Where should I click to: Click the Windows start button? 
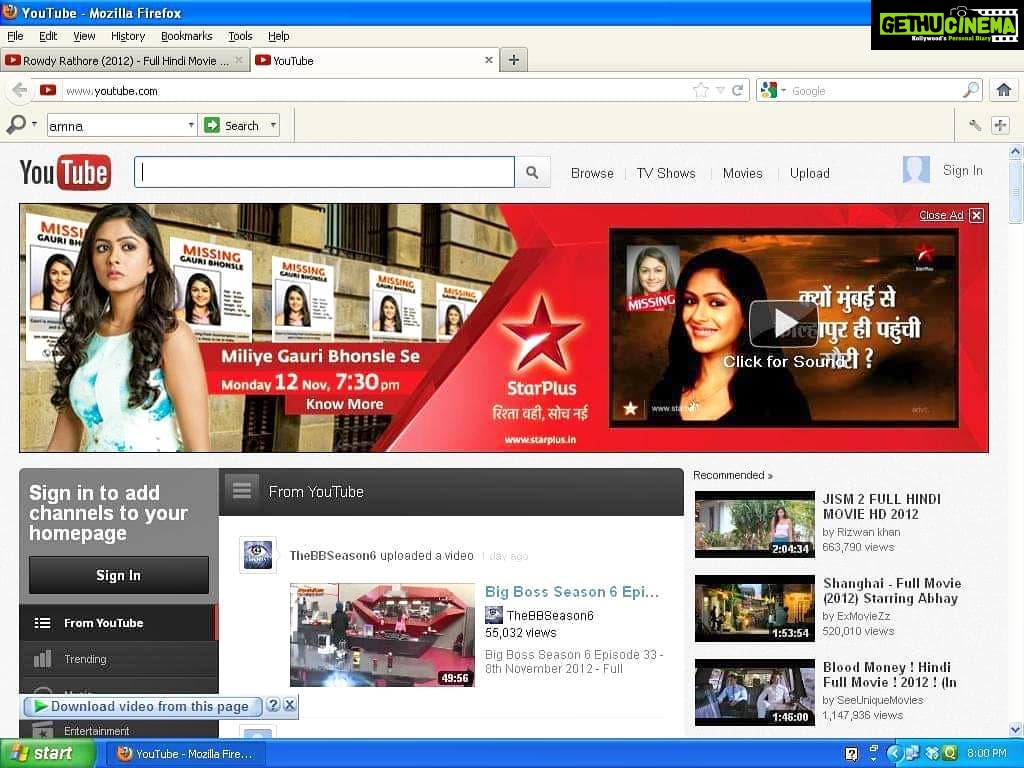click(x=47, y=754)
